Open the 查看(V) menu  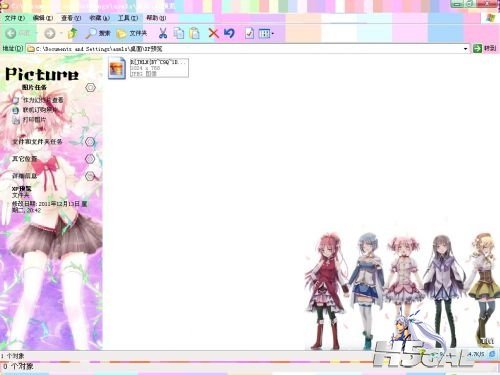point(71,18)
